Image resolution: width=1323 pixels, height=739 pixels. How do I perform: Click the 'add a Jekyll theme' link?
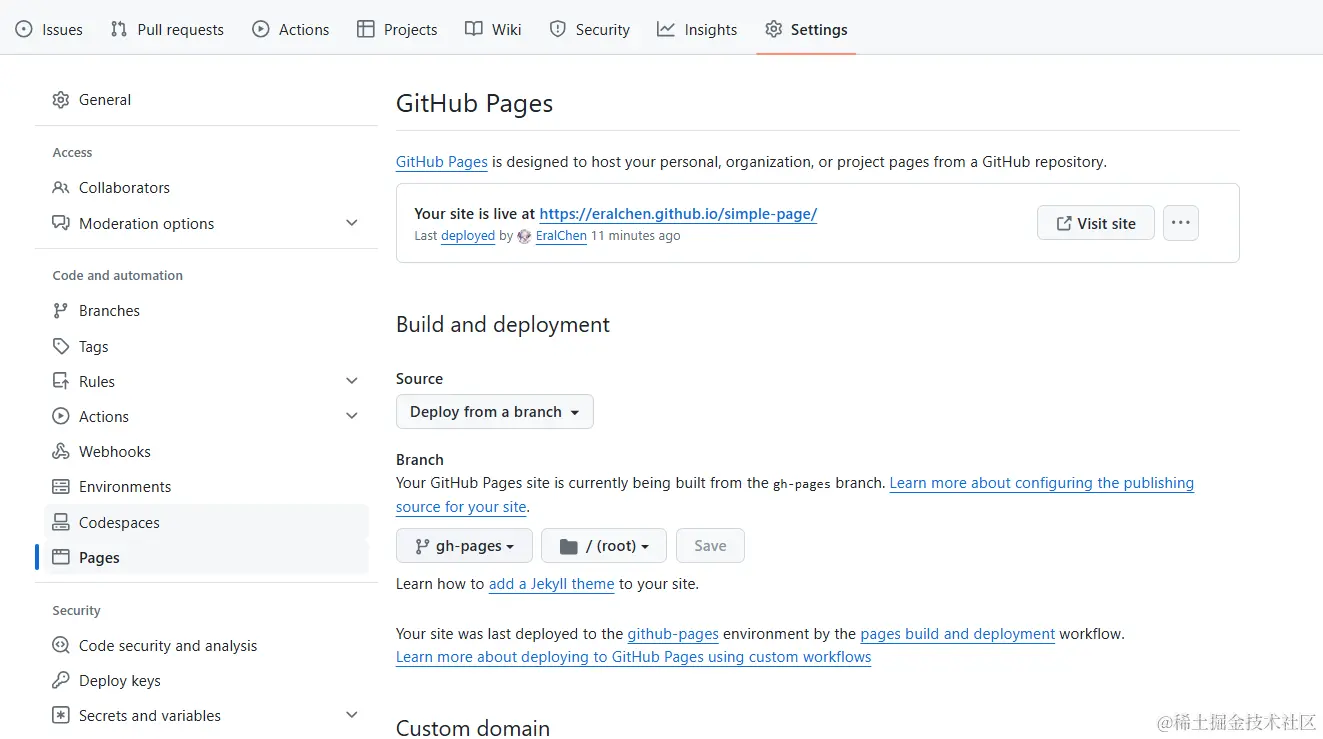(551, 584)
